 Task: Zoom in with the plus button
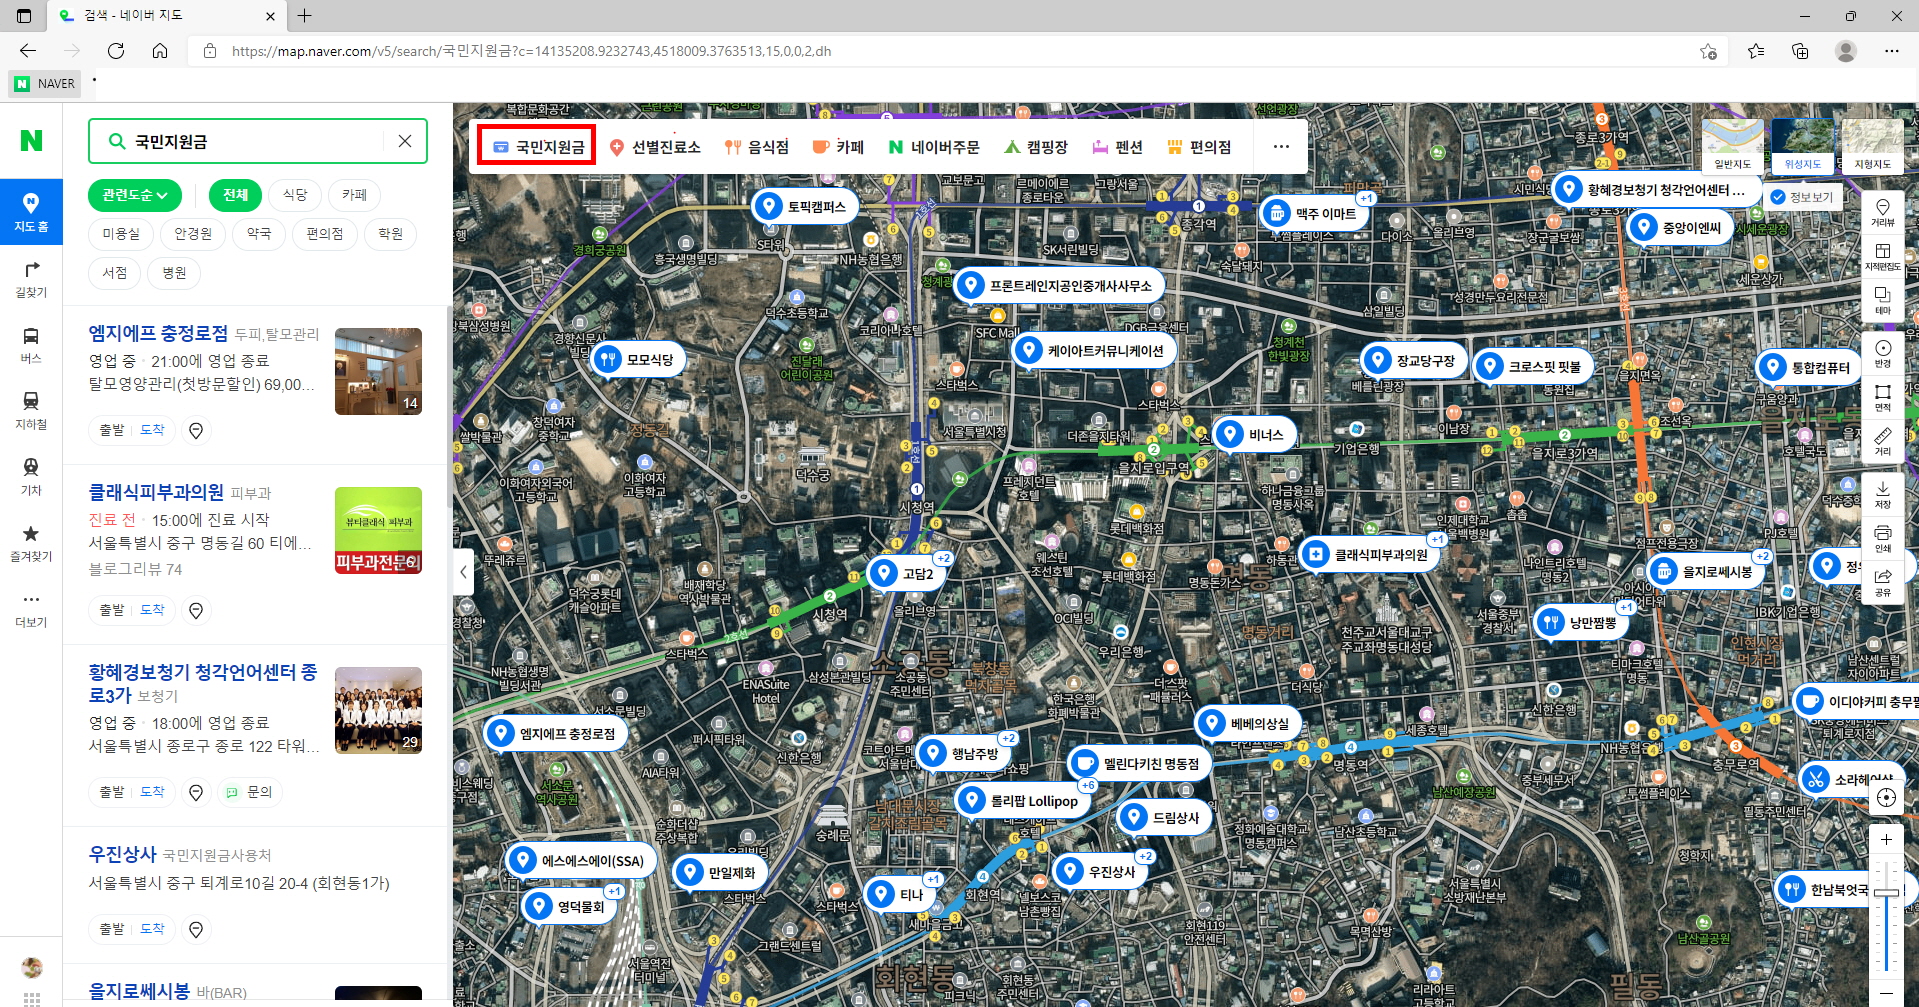[1886, 840]
